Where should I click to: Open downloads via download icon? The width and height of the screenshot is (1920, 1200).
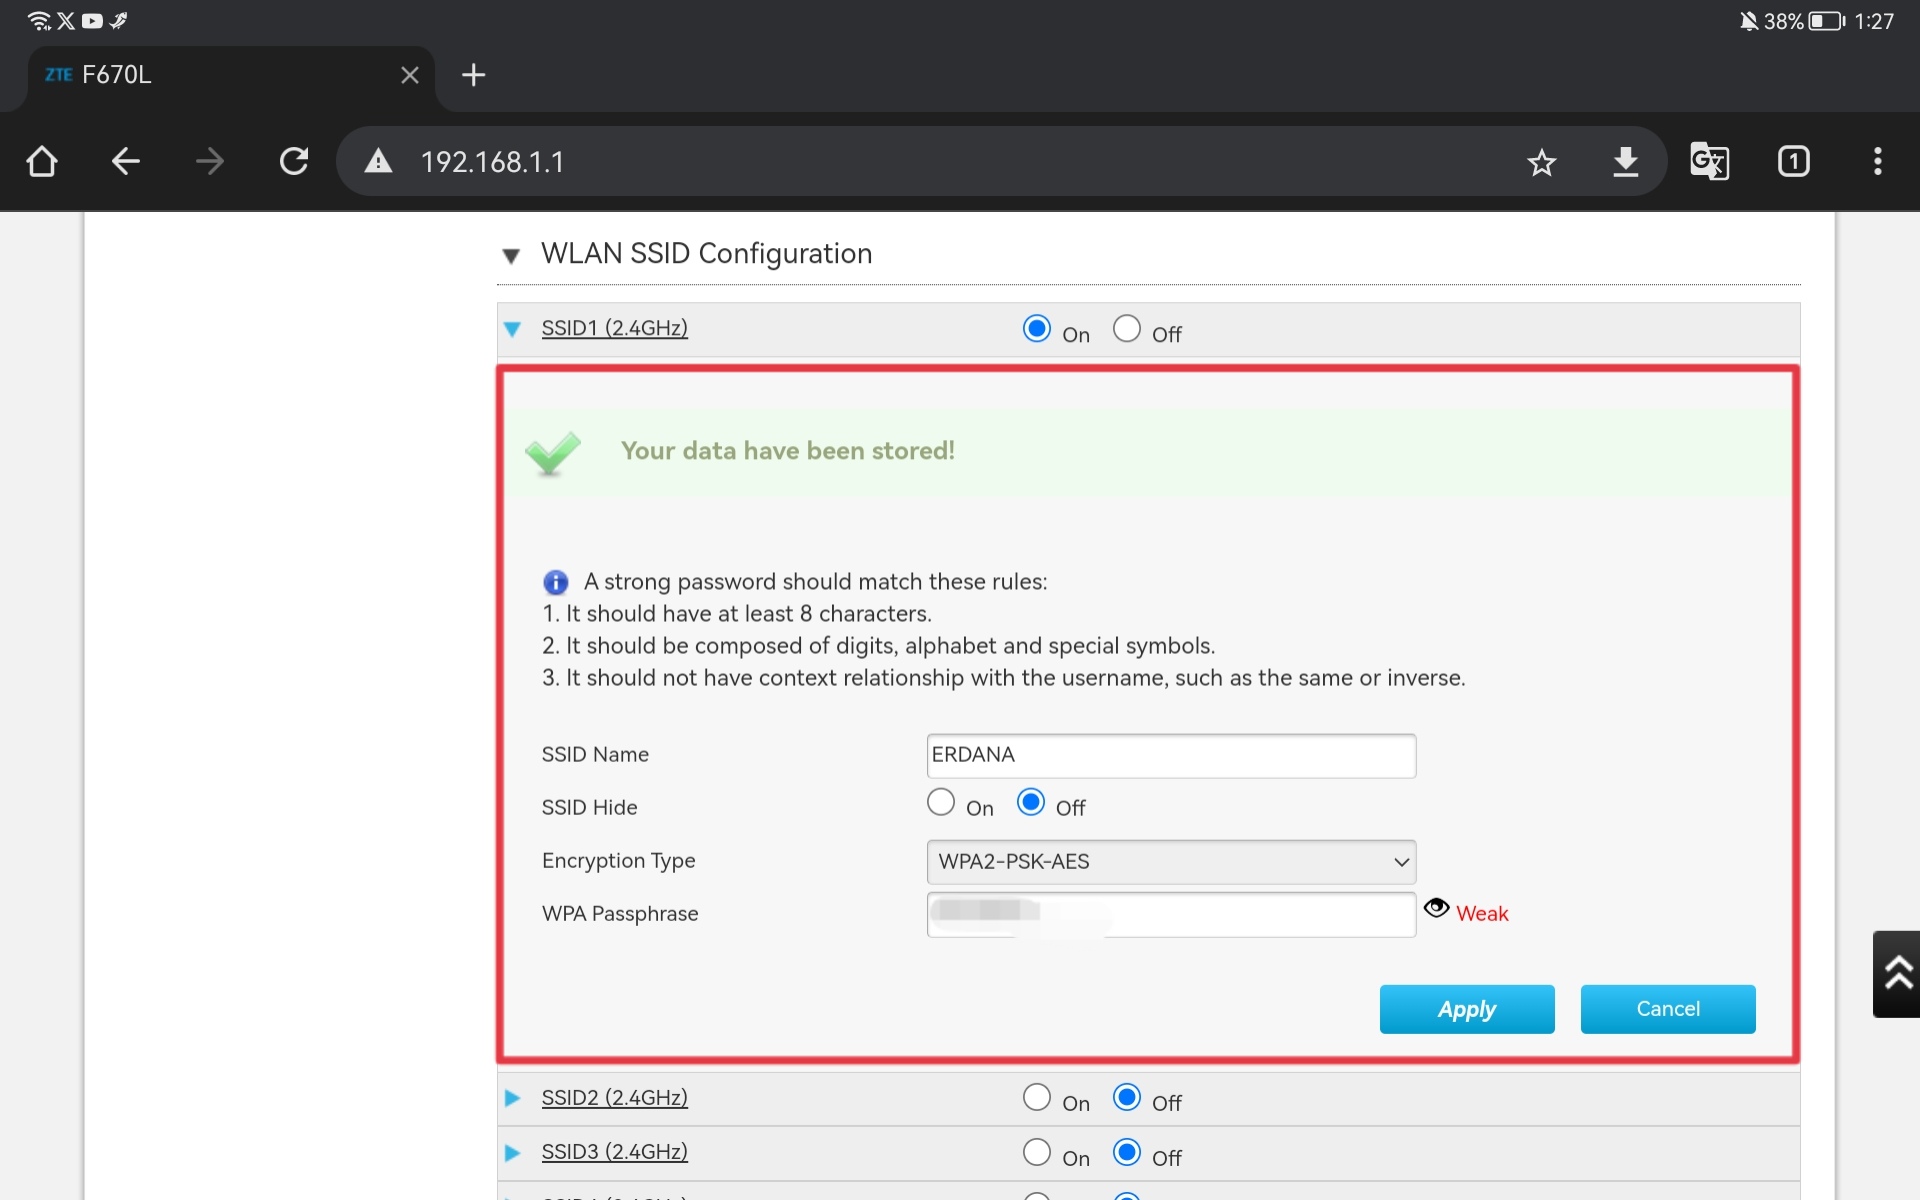tap(1625, 162)
